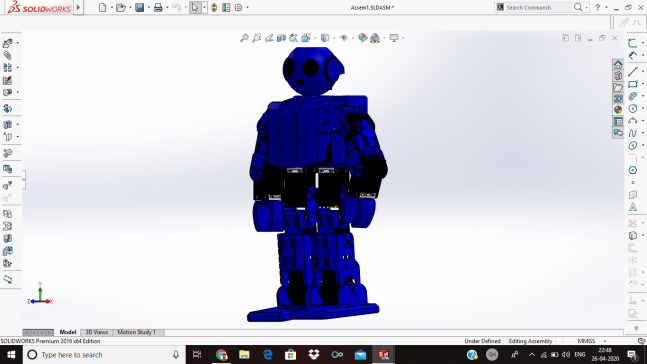This screenshot has height=364, width=647.
Task: Click Dynamic Annotation Views icon
Action: (x=293, y=38)
